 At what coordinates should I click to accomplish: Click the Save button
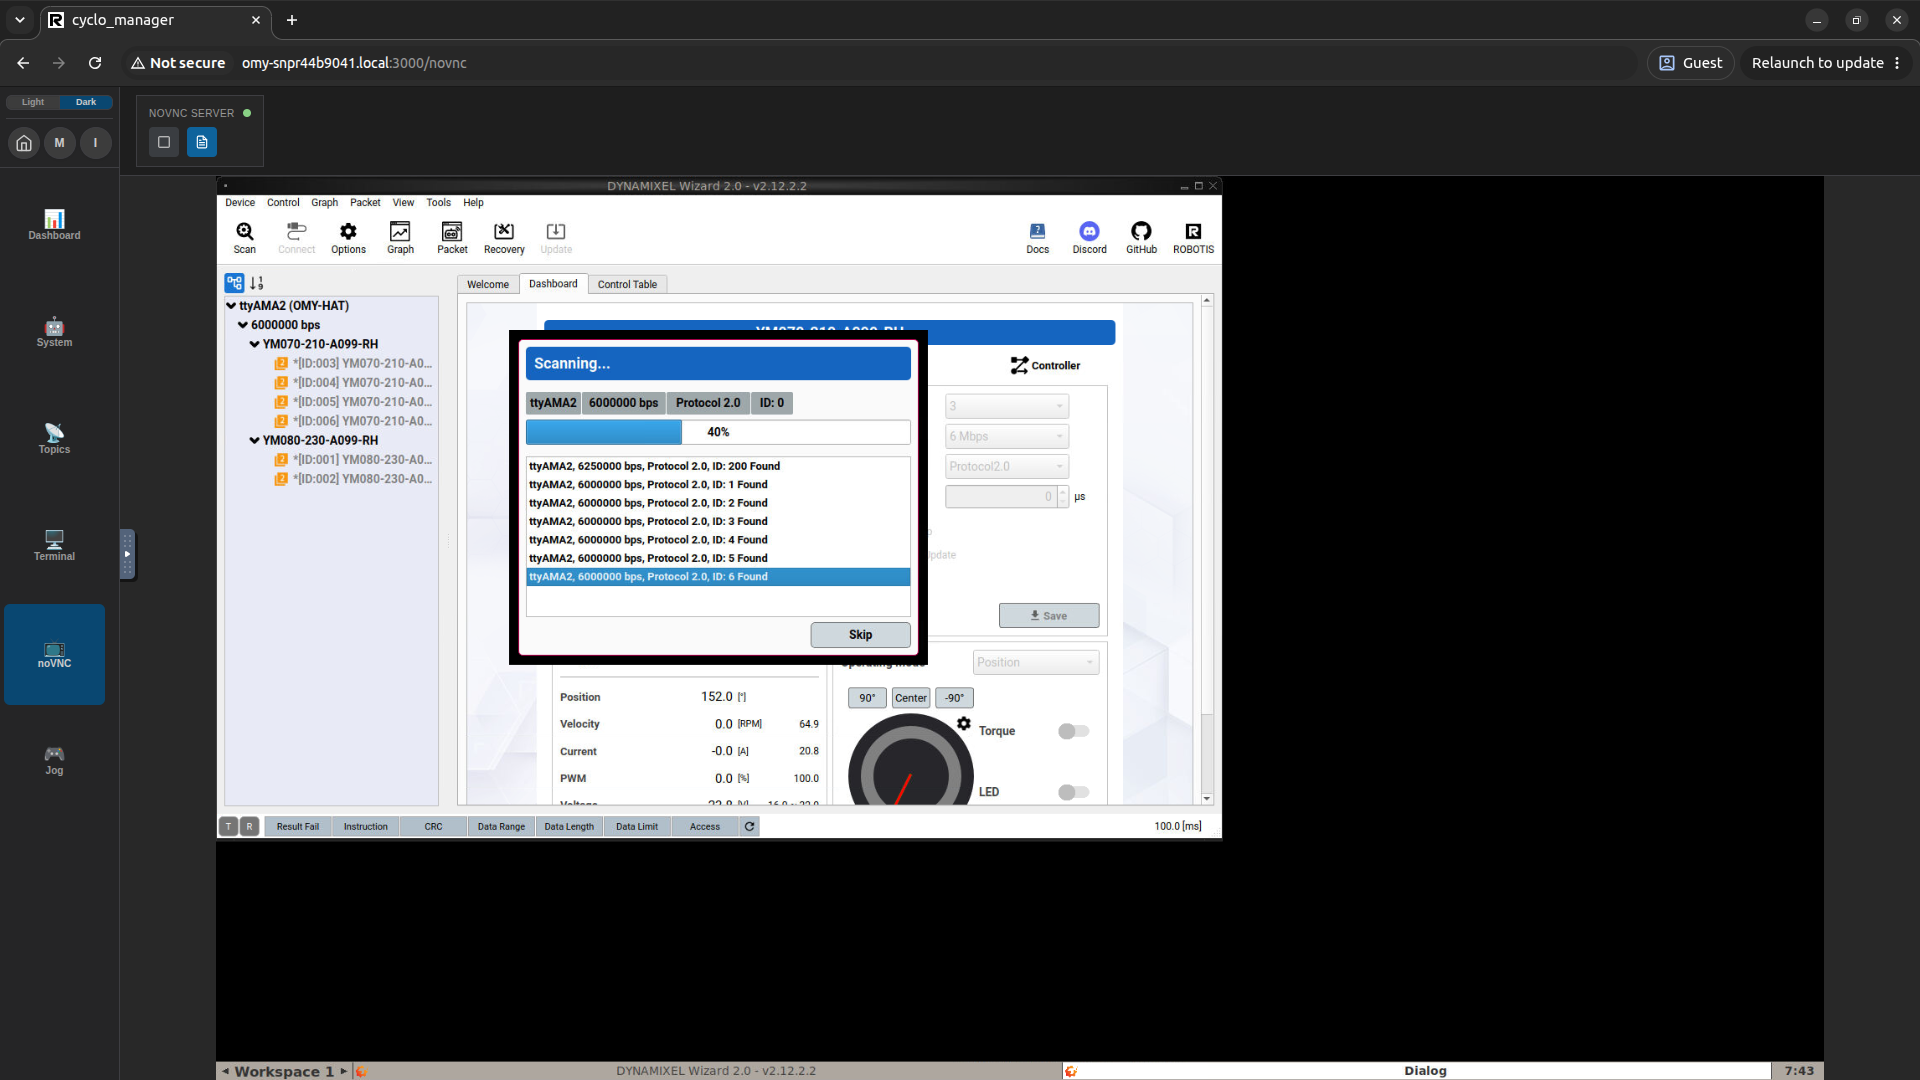pyautogui.click(x=1049, y=615)
